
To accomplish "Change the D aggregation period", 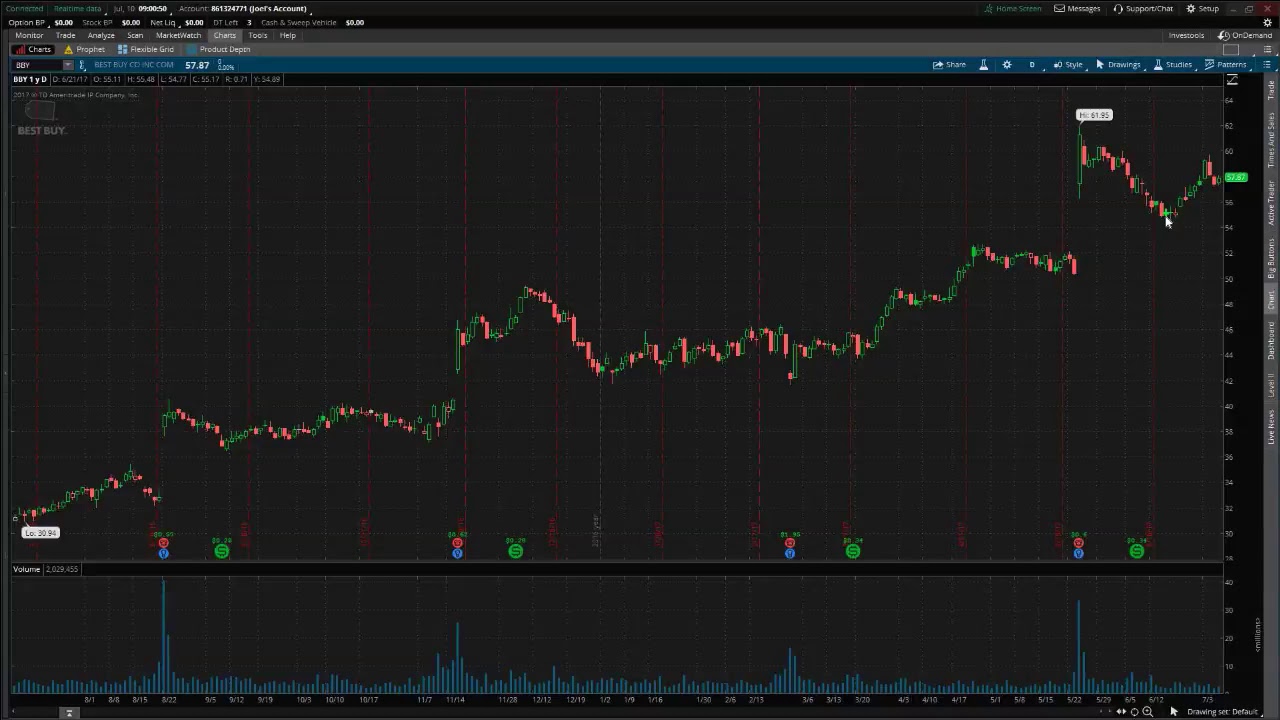I will click(1032, 65).
